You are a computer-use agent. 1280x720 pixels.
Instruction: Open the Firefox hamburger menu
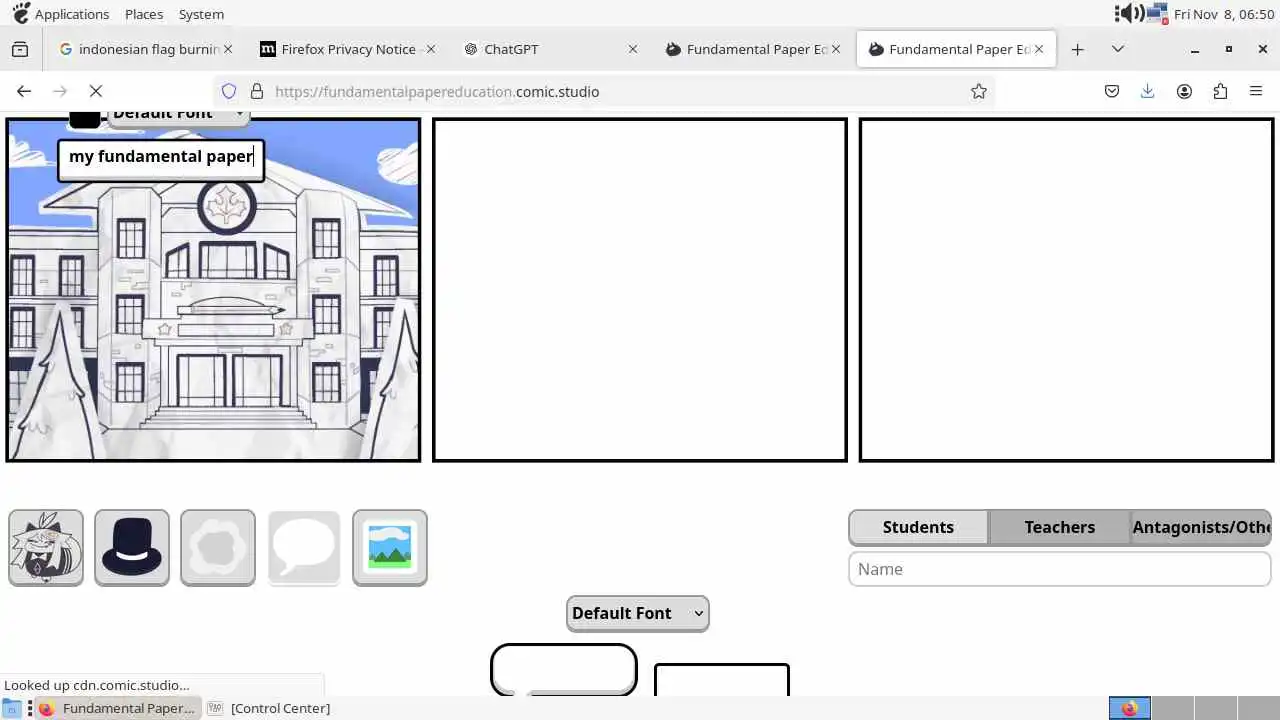[x=1256, y=91]
